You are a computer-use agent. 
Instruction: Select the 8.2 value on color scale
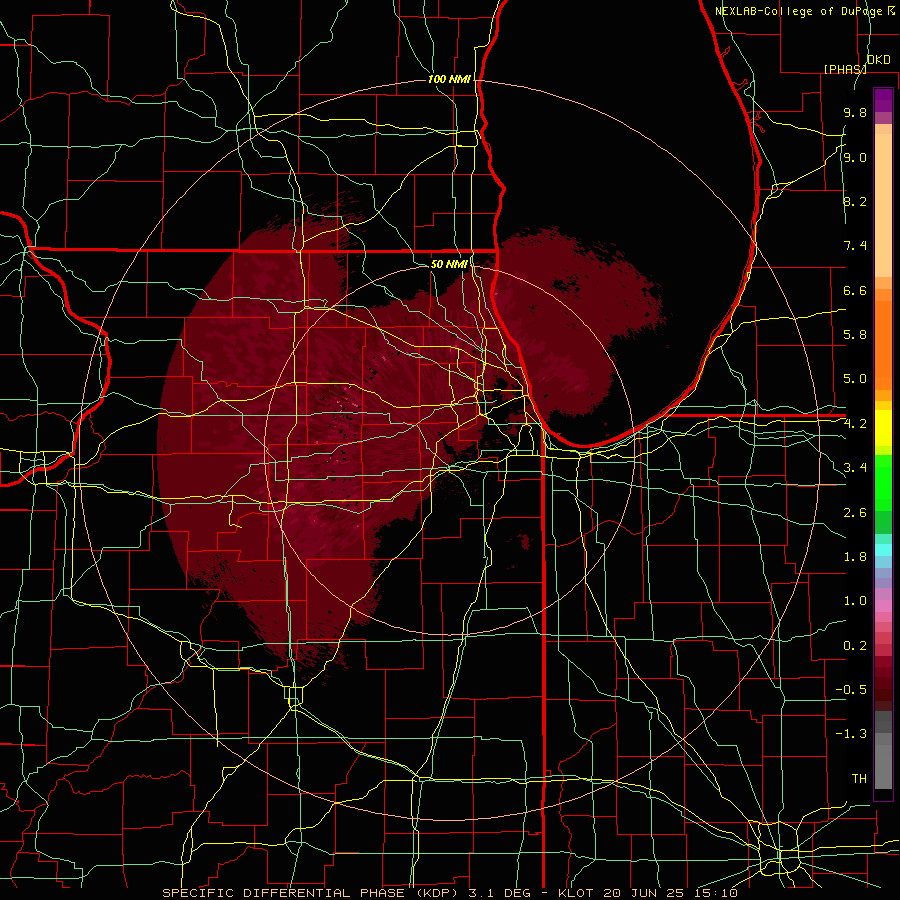(855, 201)
